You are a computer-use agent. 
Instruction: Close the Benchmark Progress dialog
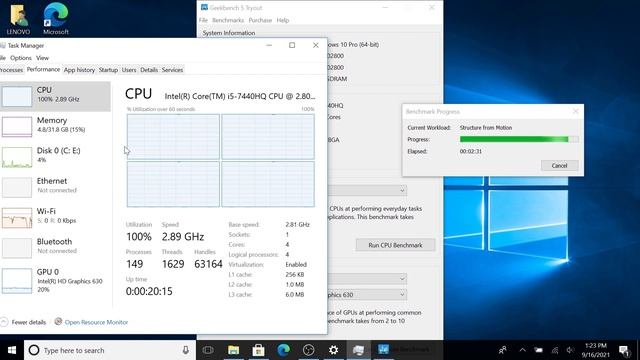click(576, 111)
